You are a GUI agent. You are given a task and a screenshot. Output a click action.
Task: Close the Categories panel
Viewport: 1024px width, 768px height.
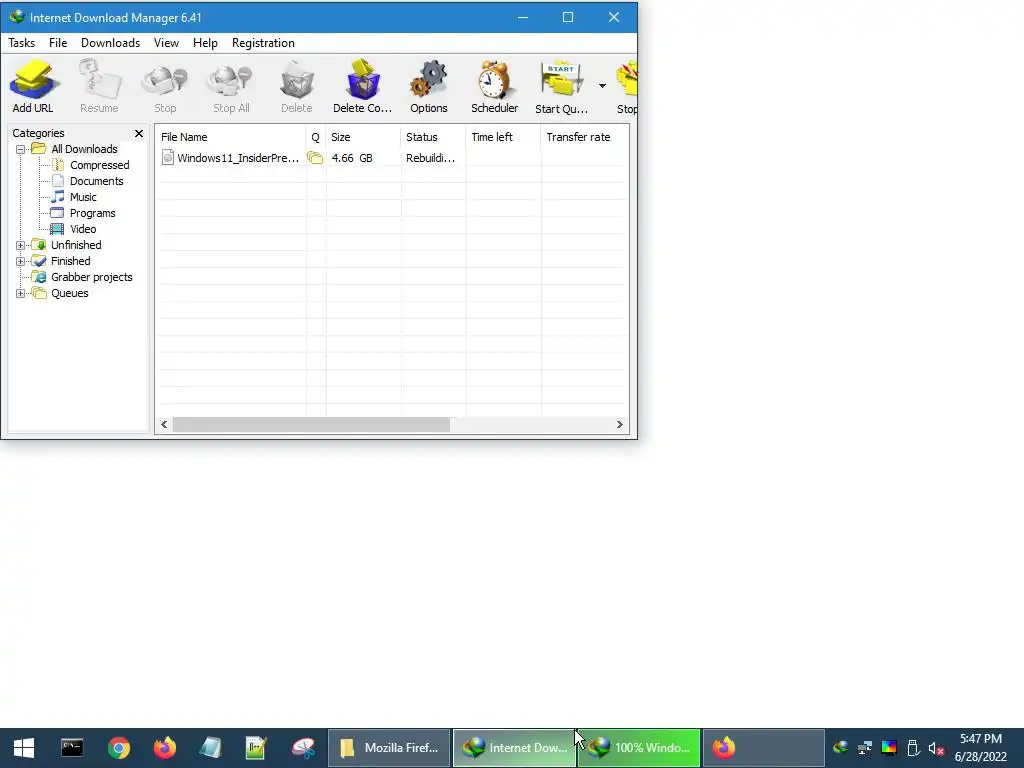(x=138, y=133)
